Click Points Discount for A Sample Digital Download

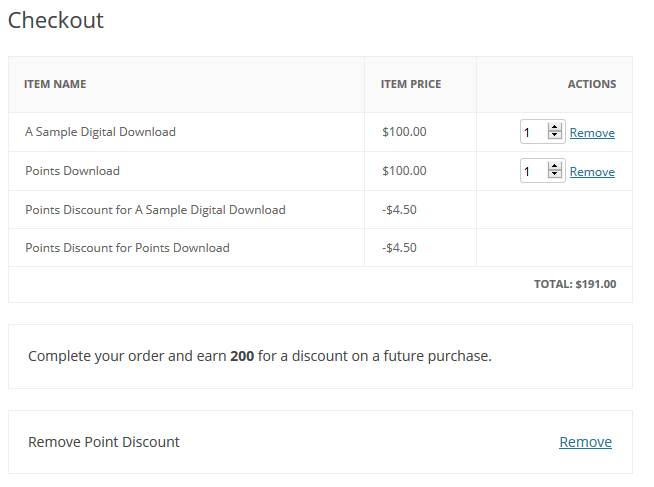pos(155,210)
